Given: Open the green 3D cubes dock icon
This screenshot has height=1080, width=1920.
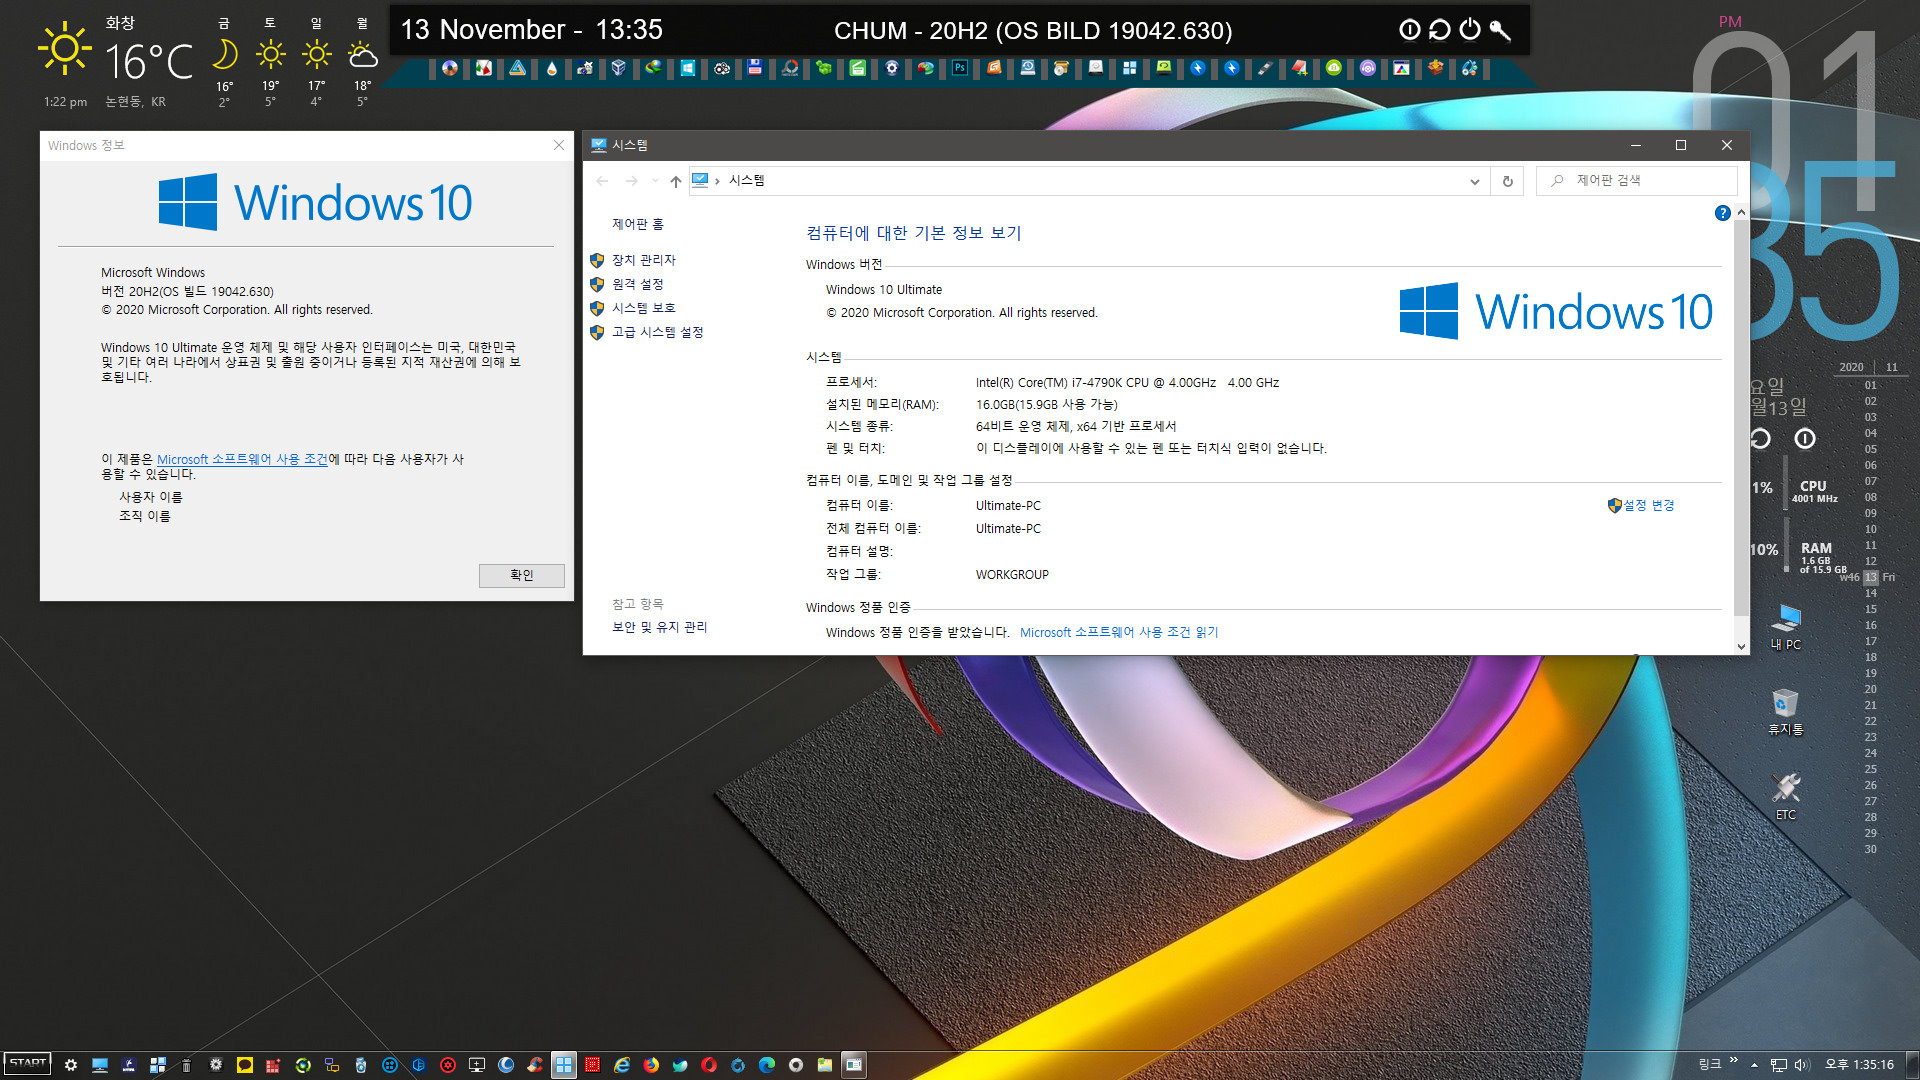Looking at the screenshot, I should 823,68.
